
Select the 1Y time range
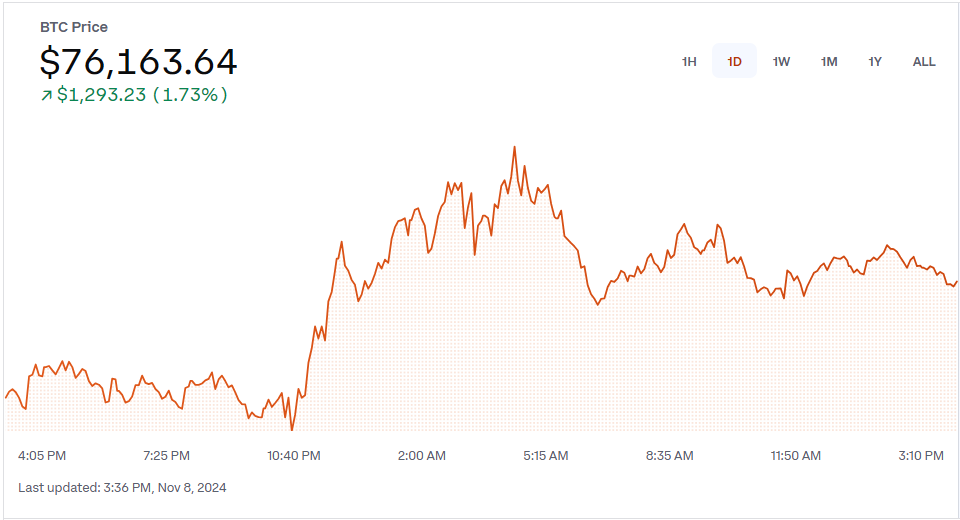tap(875, 62)
